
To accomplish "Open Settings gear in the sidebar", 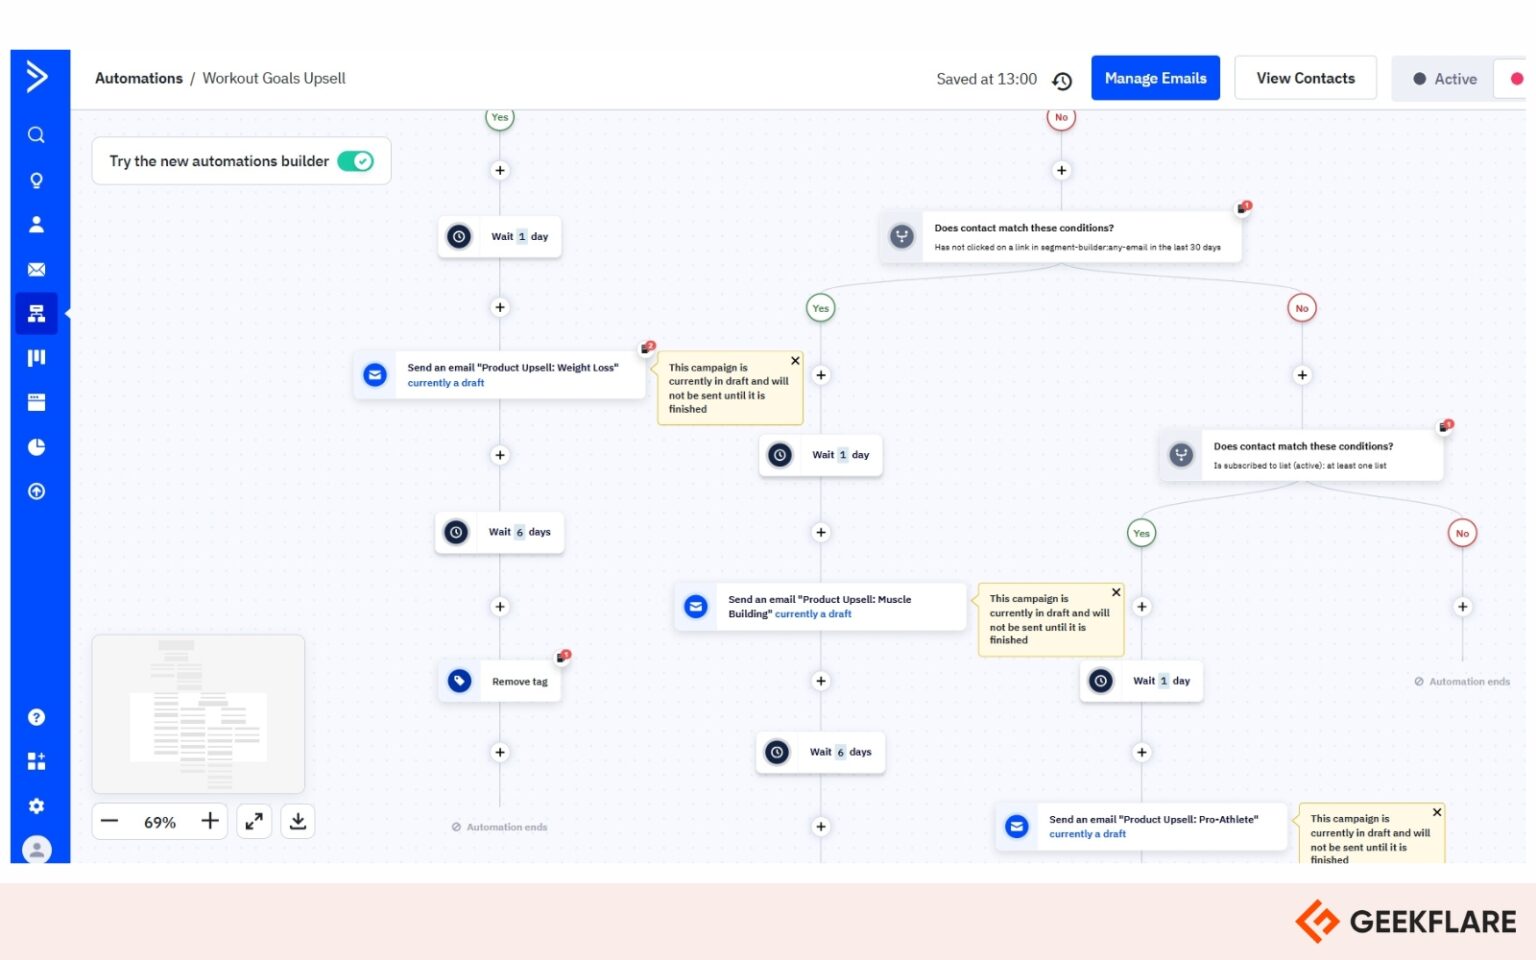I will (x=36, y=806).
